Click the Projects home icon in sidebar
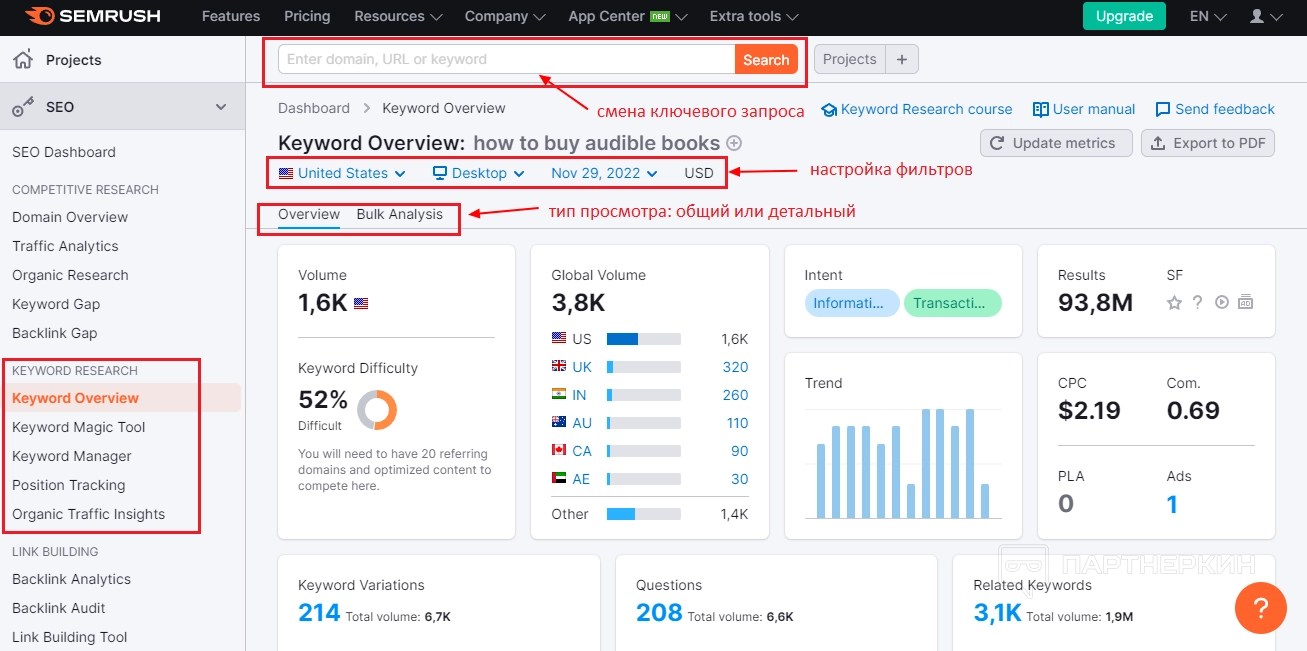The height and width of the screenshot is (651, 1307). (22, 60)
